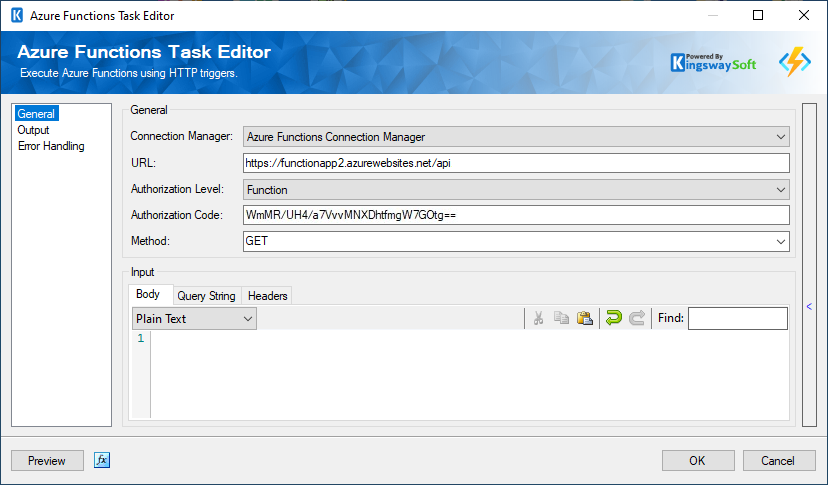The height and width of the screenshot is (485, 828).
Task: Open the Connection Manager dropdown
Action: point(516,137)
